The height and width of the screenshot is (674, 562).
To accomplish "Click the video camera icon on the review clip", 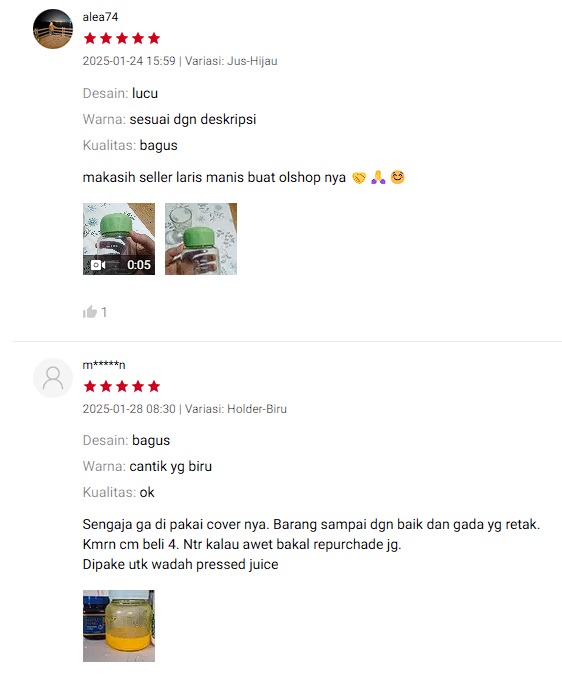I will tap(98, 265).
